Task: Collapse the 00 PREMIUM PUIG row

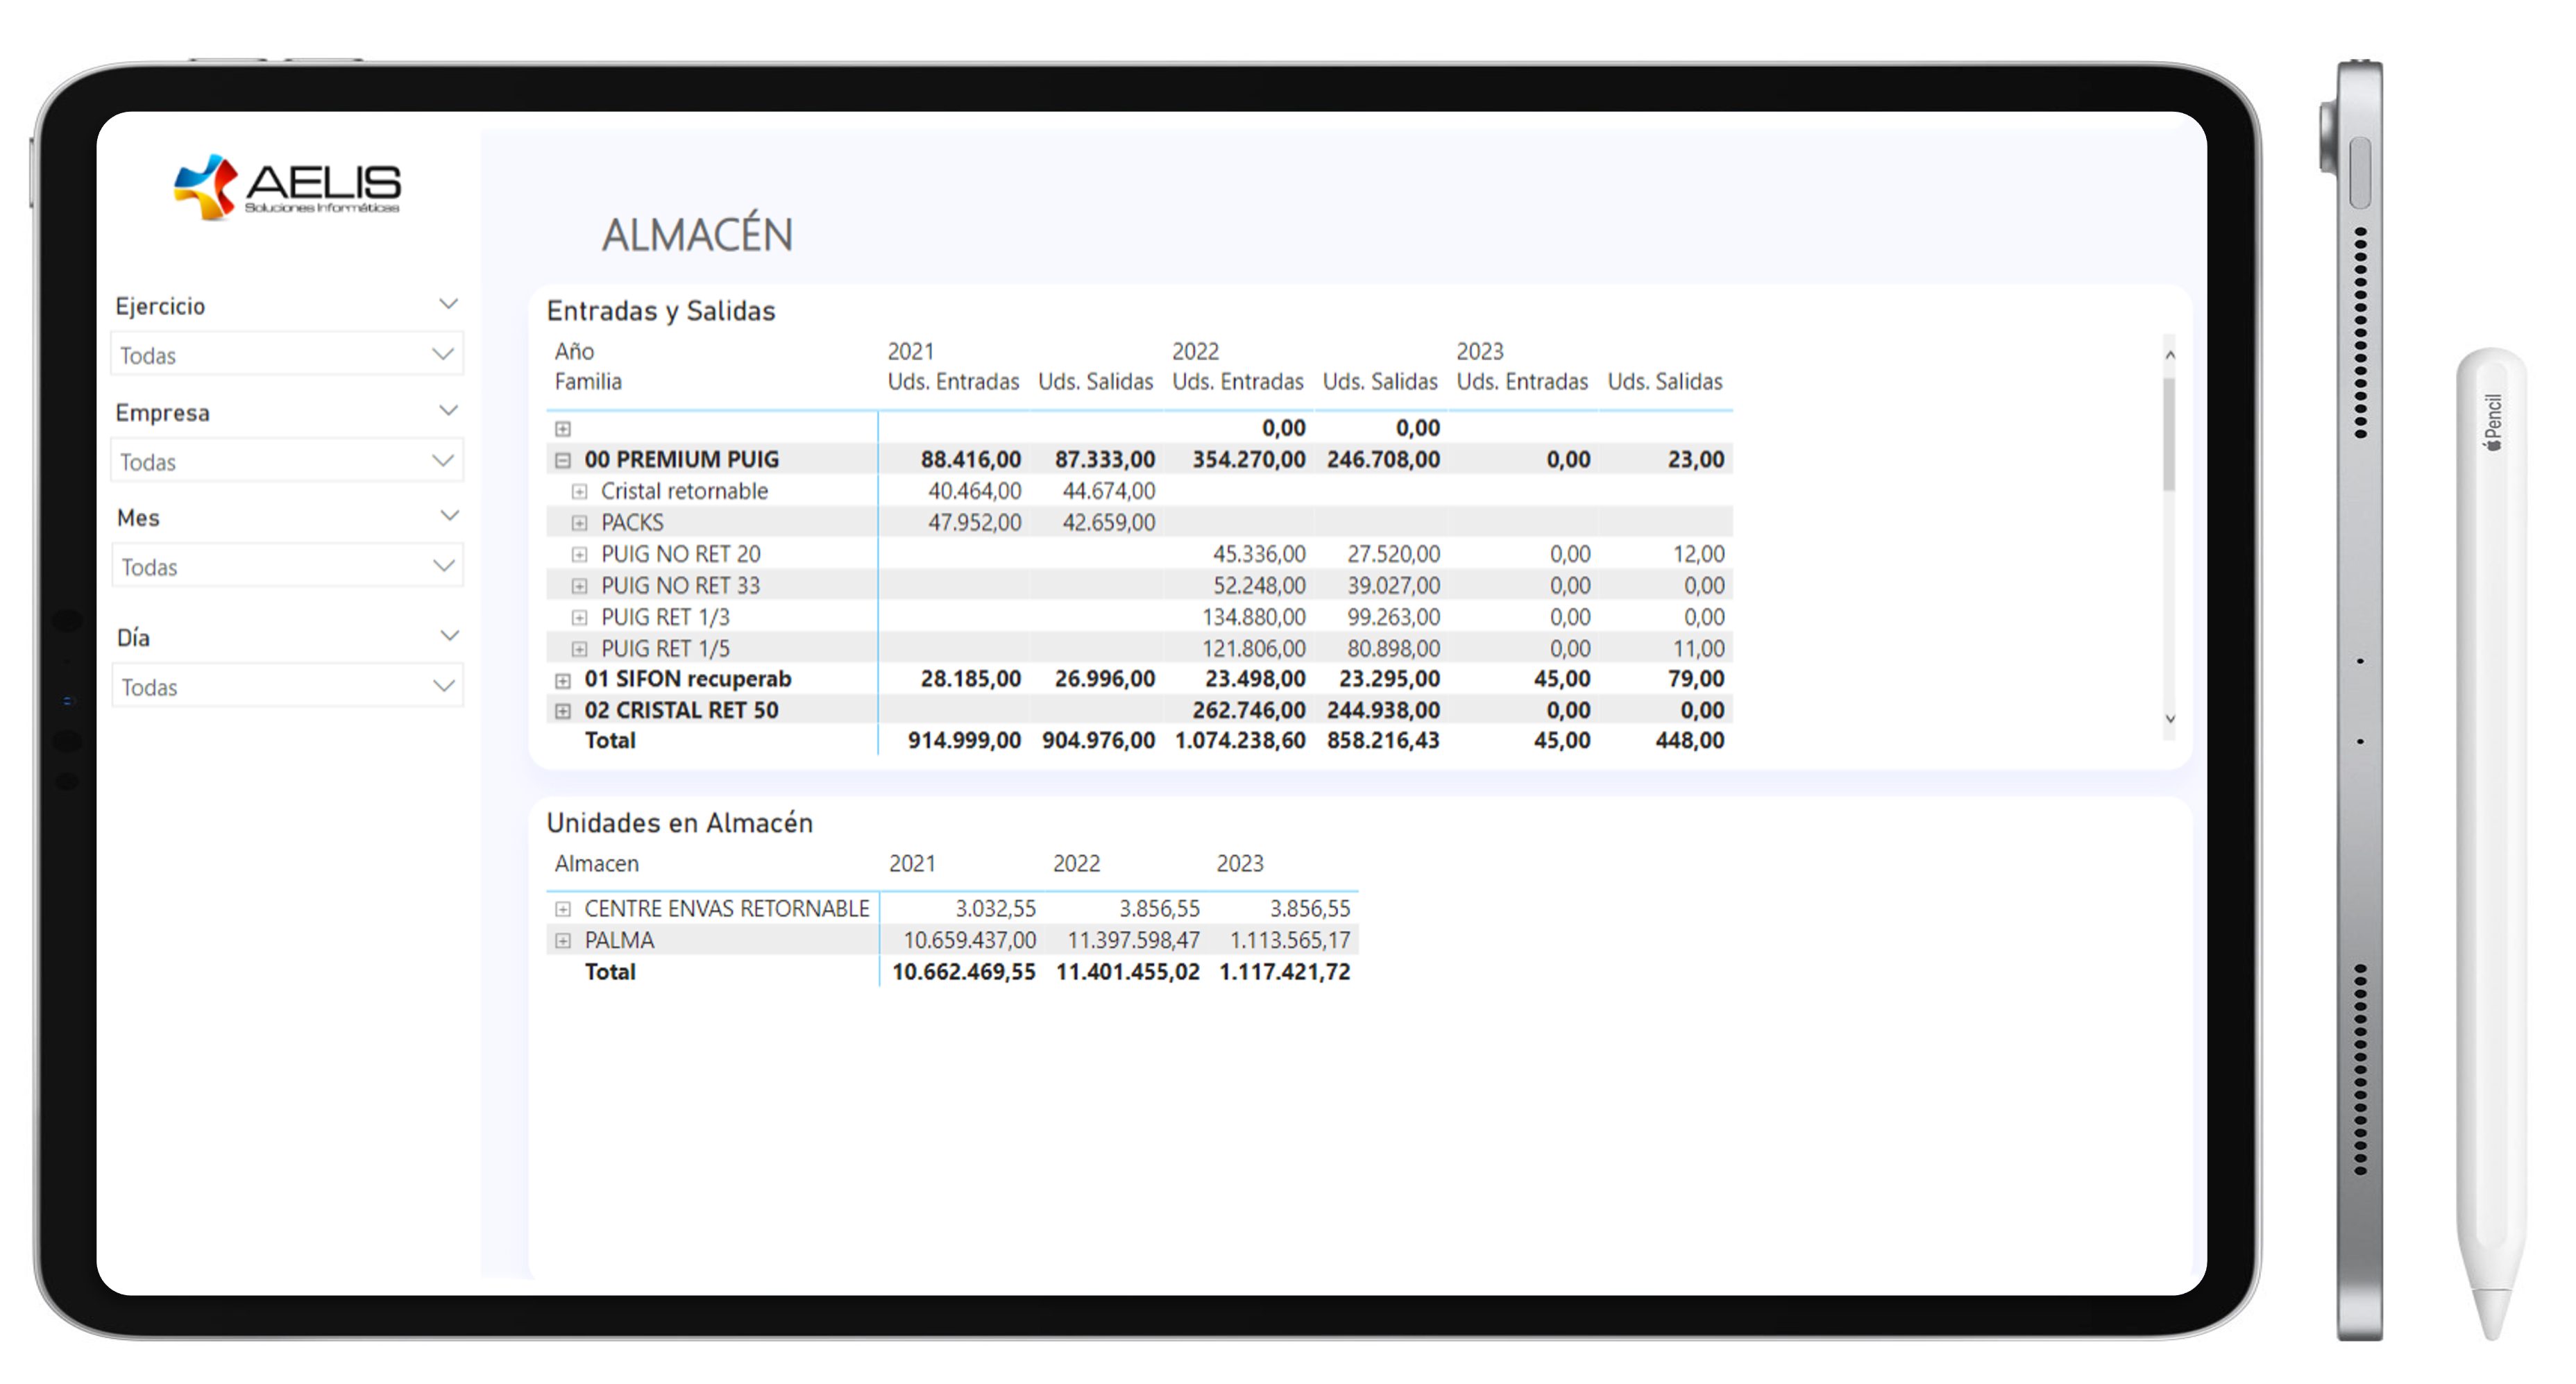Action: point(563,461)
